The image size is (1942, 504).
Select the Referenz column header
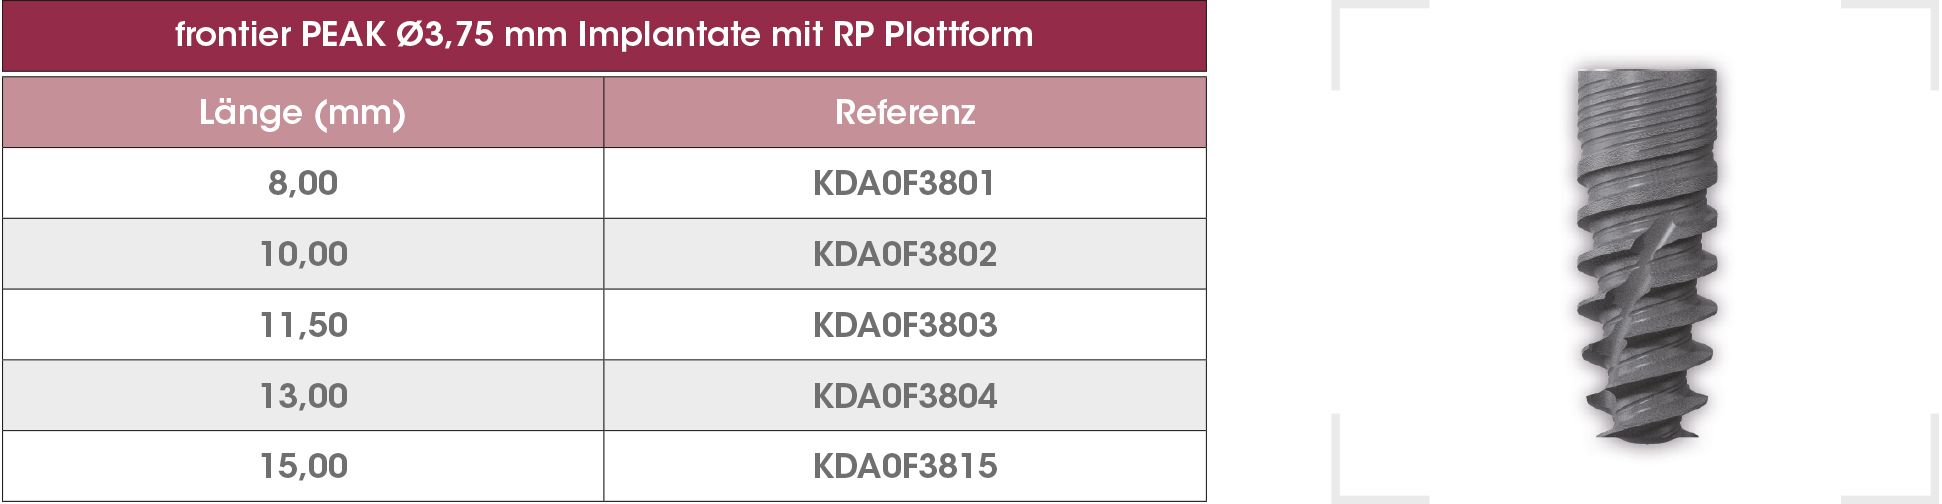coord(905,112)
